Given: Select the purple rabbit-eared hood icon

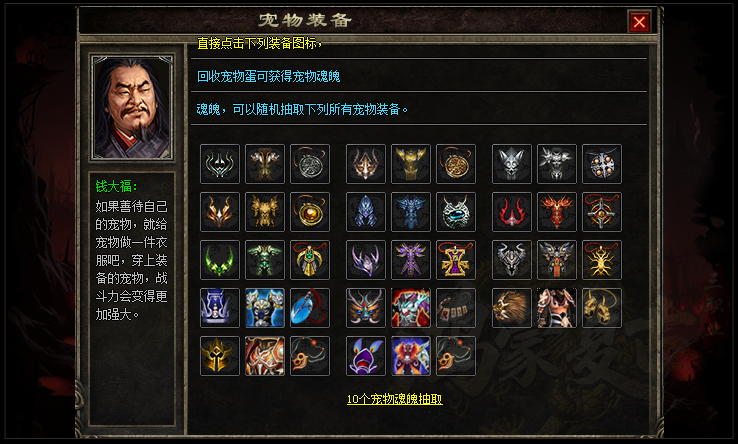Looking at the screenshot, I should coord(366,356).
